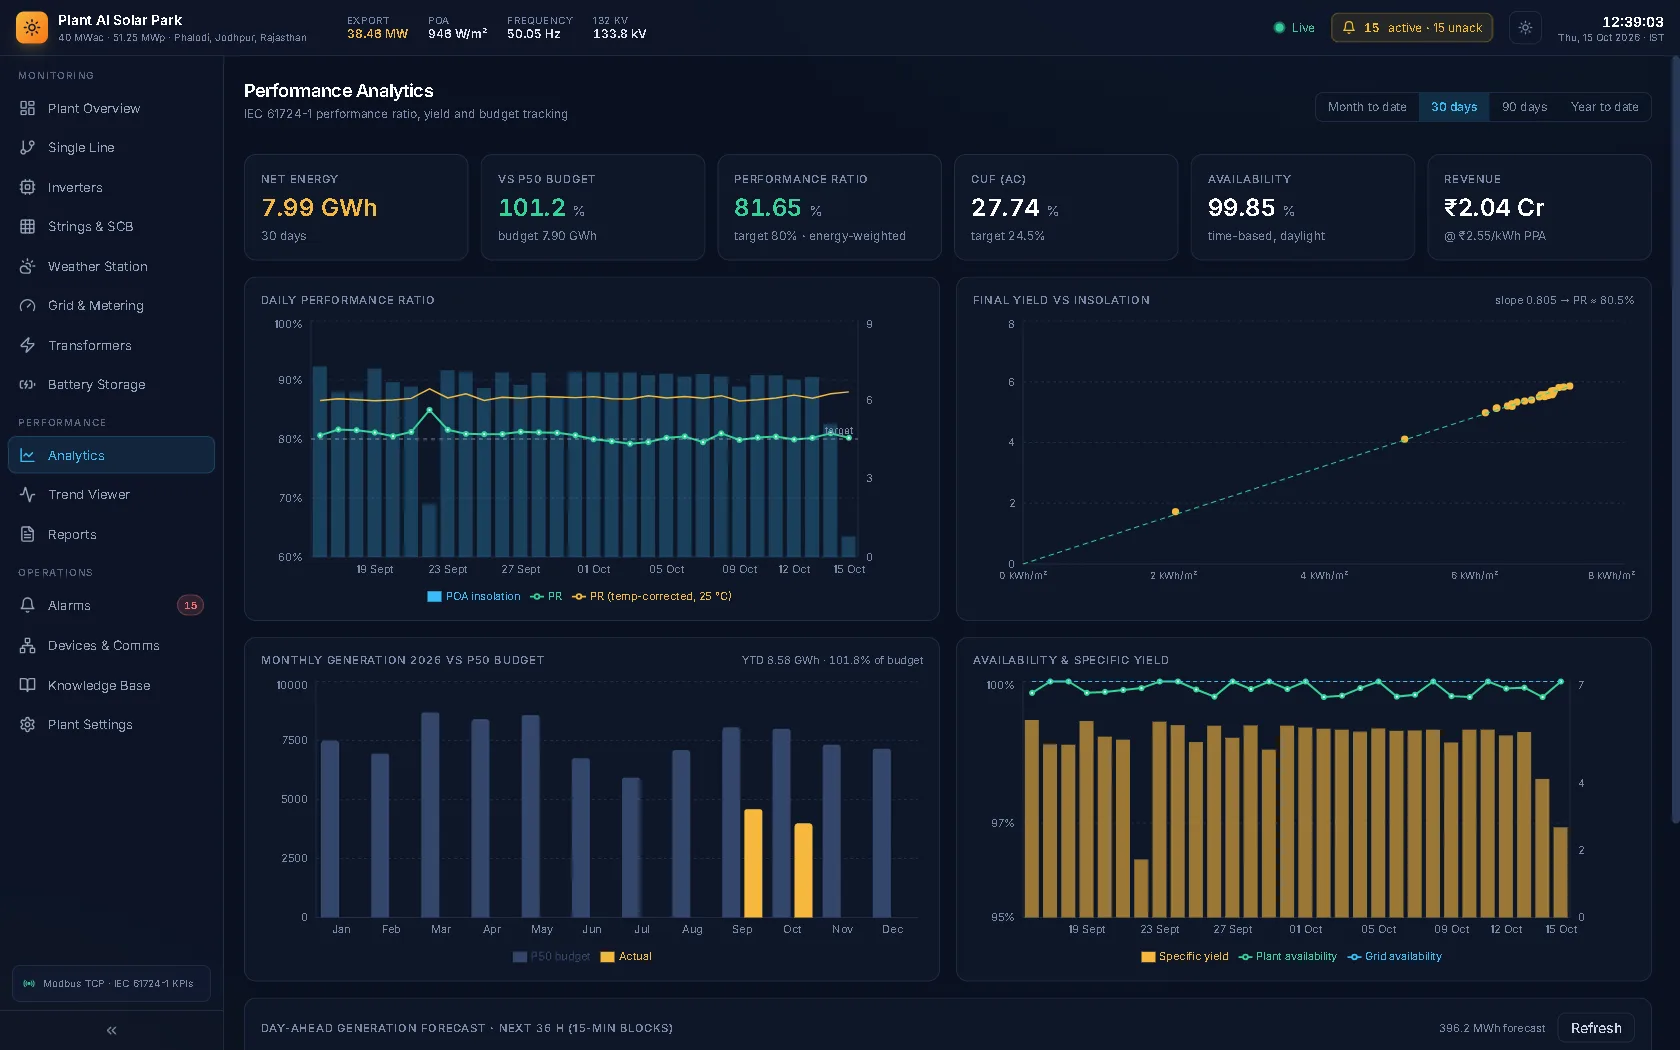Select the Strings & SCB grid icon
This screenshot has width=1680, height=1050.
[27, 226]
